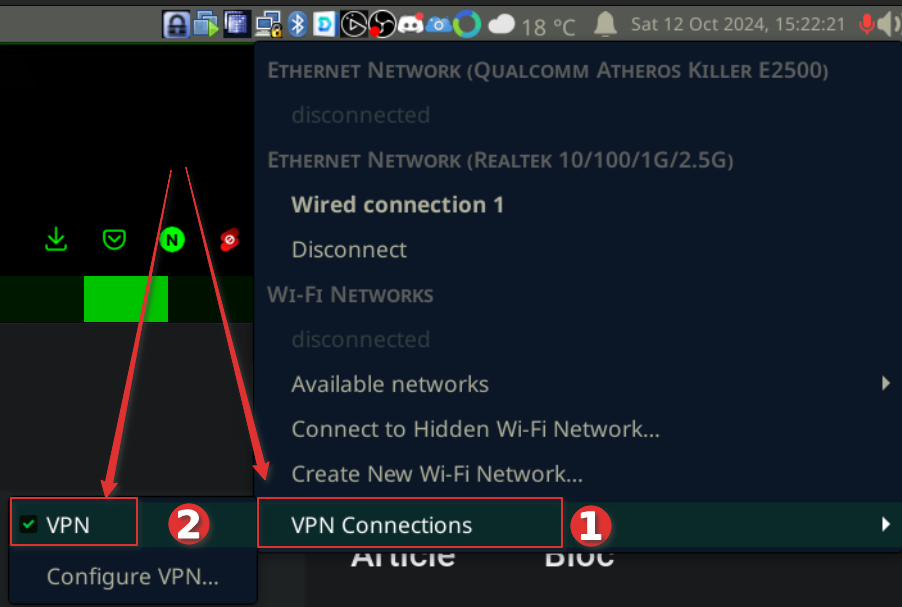Click the padlock tray icon
This screenshot has height=607, width=902.
click(177, 24)
